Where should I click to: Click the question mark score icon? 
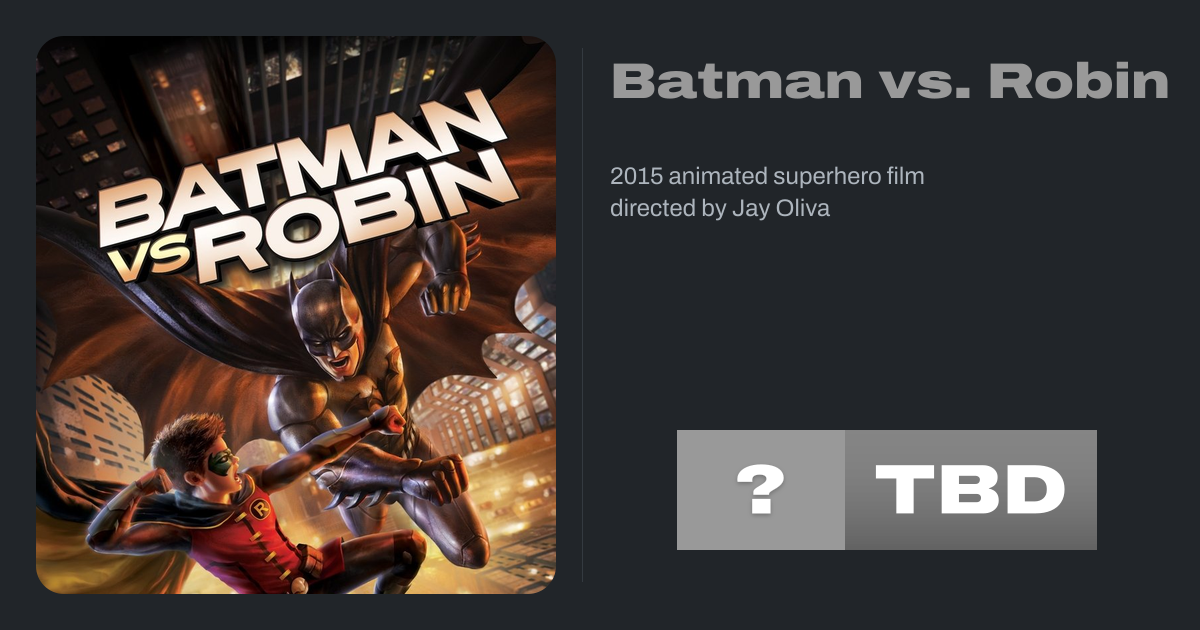tap(760, 490)
